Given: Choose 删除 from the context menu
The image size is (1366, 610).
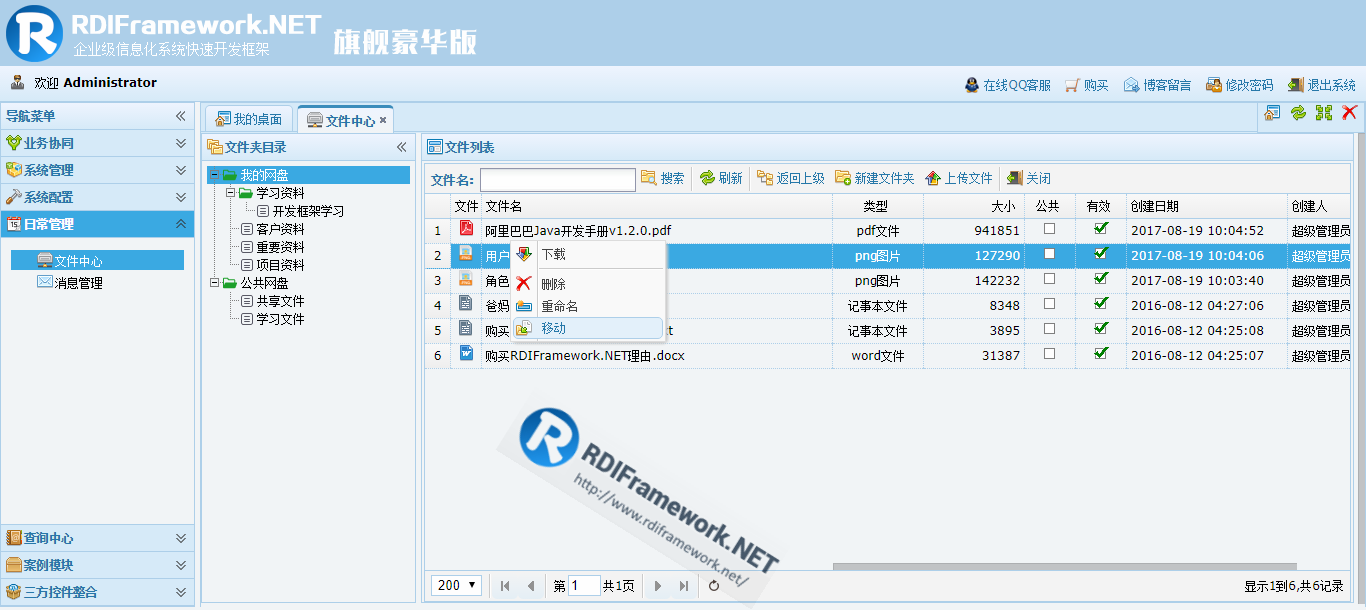Looking at the screenshot, I should point(588,284).
